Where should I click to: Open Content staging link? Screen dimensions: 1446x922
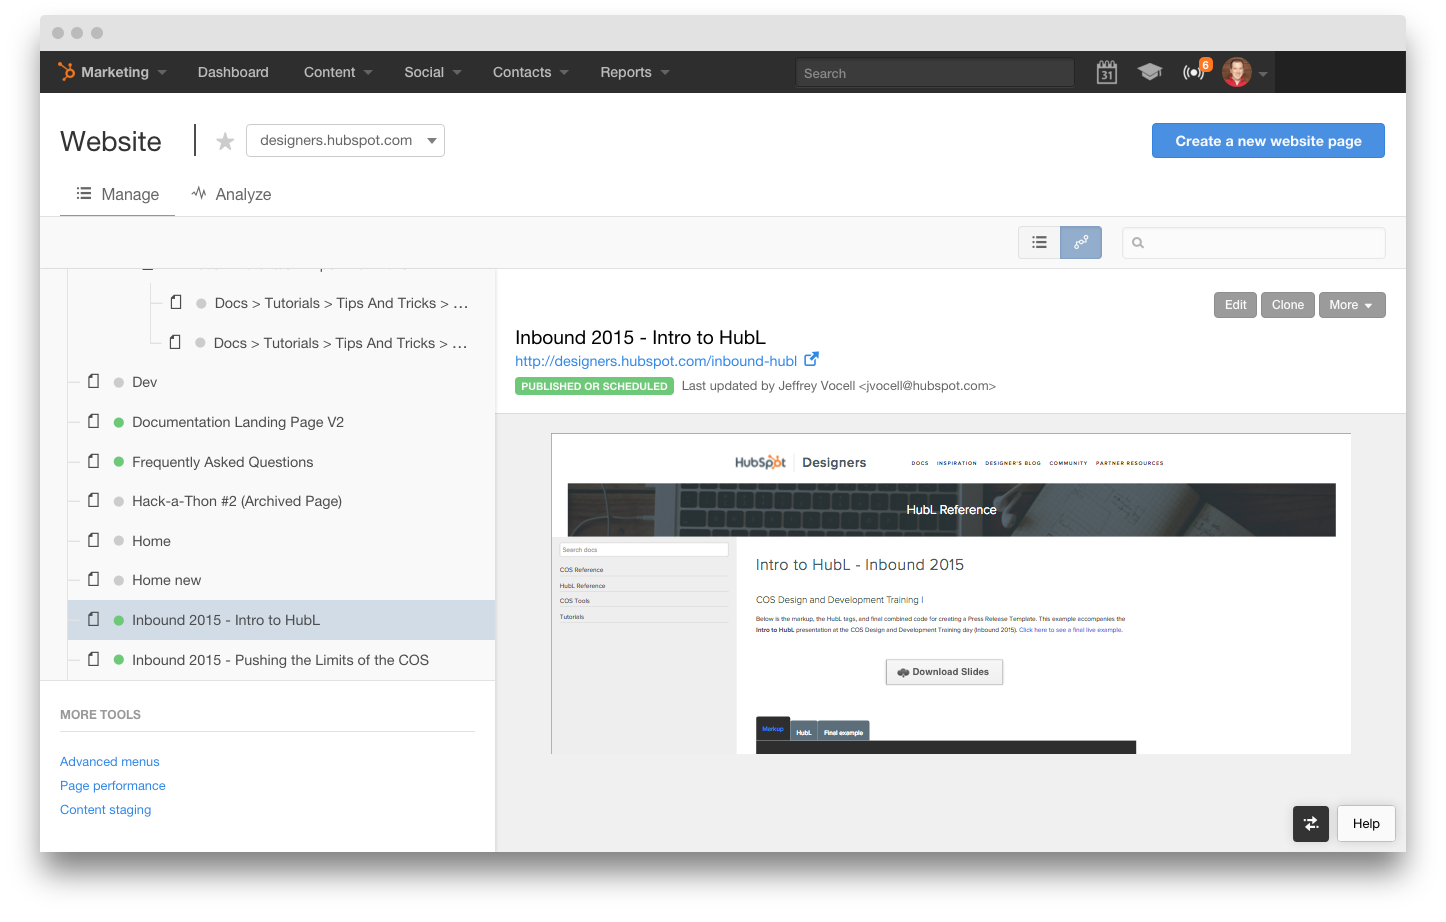point(106,810)
